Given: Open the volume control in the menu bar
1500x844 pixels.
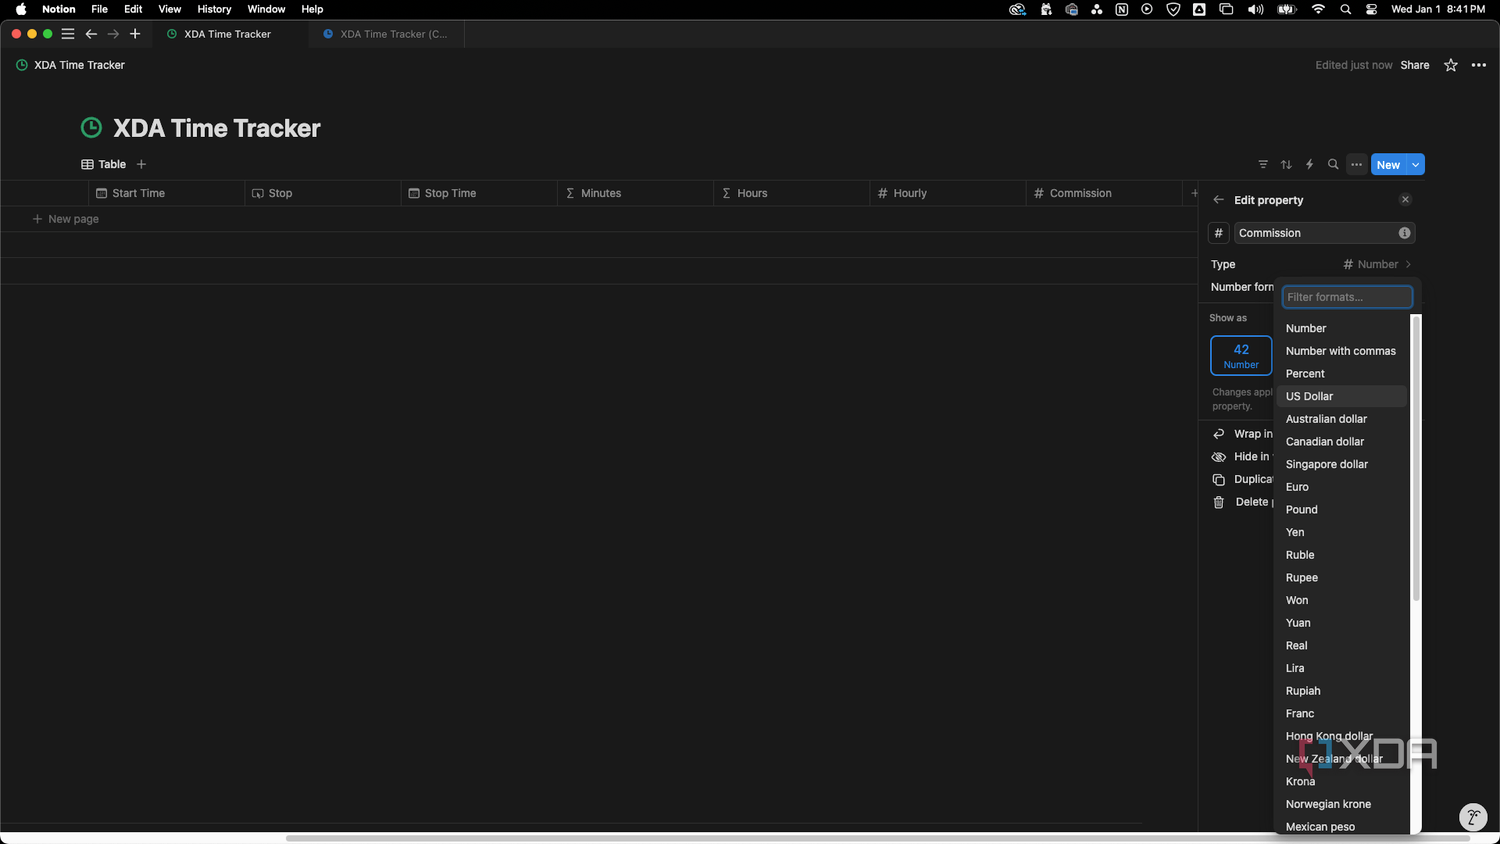Looking at the screenshot, I should point(1256,9).
